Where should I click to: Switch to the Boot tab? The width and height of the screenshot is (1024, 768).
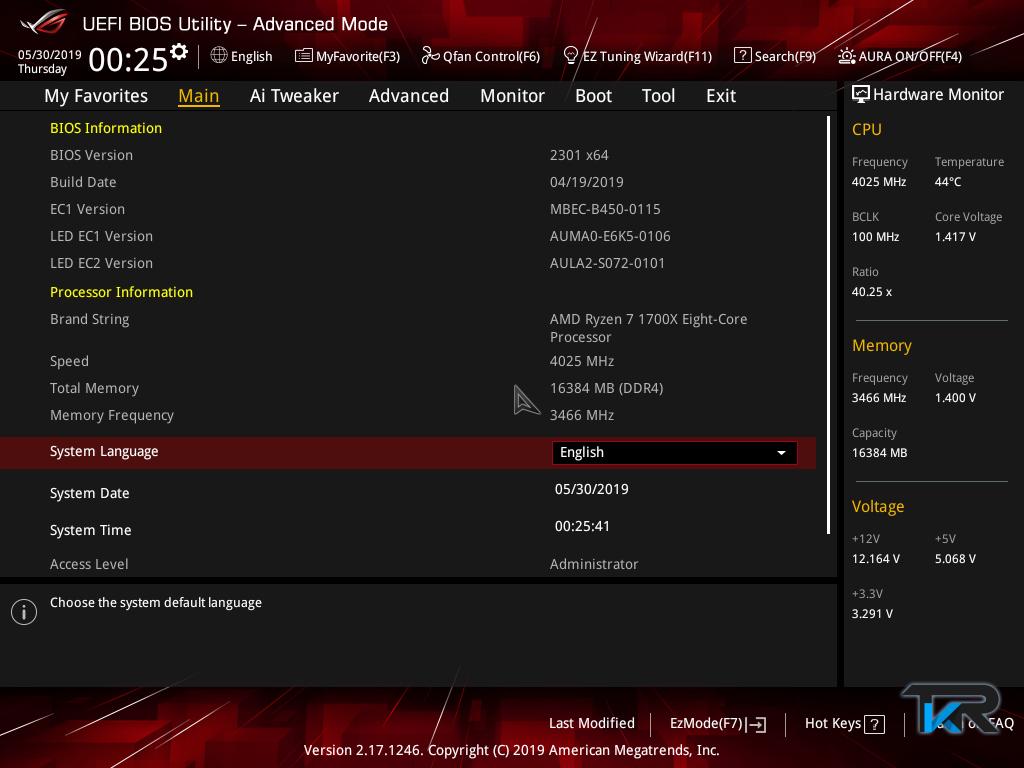[x=593, y=96]
